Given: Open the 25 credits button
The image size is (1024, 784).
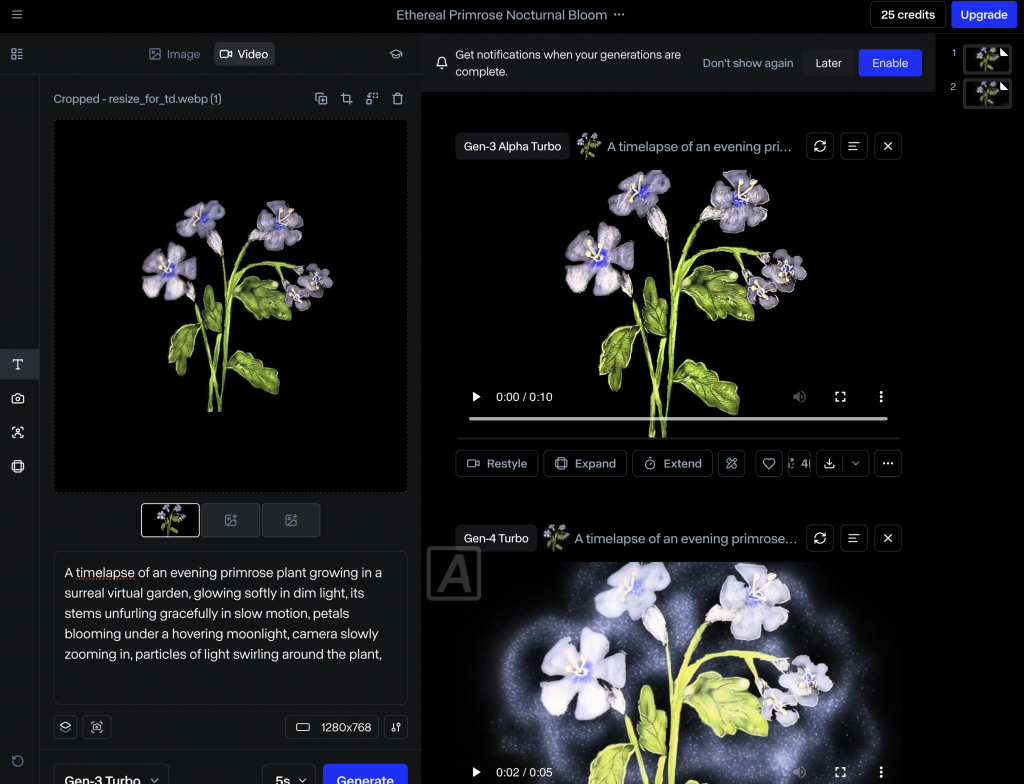Looking at the screenshot, I should click(908, 14).
